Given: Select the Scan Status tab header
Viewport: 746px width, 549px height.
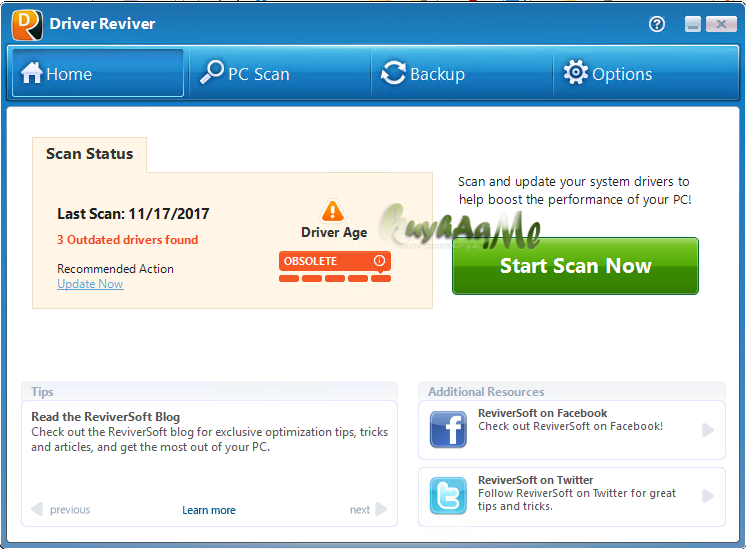Looking at the screenshot, I should click(89, 154).
